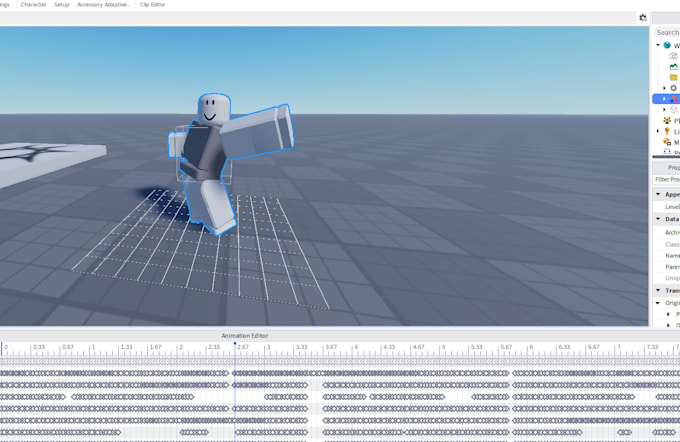Select the green Terrain icon in Explorer
This screenshot has height=442, width=680.
673,67
